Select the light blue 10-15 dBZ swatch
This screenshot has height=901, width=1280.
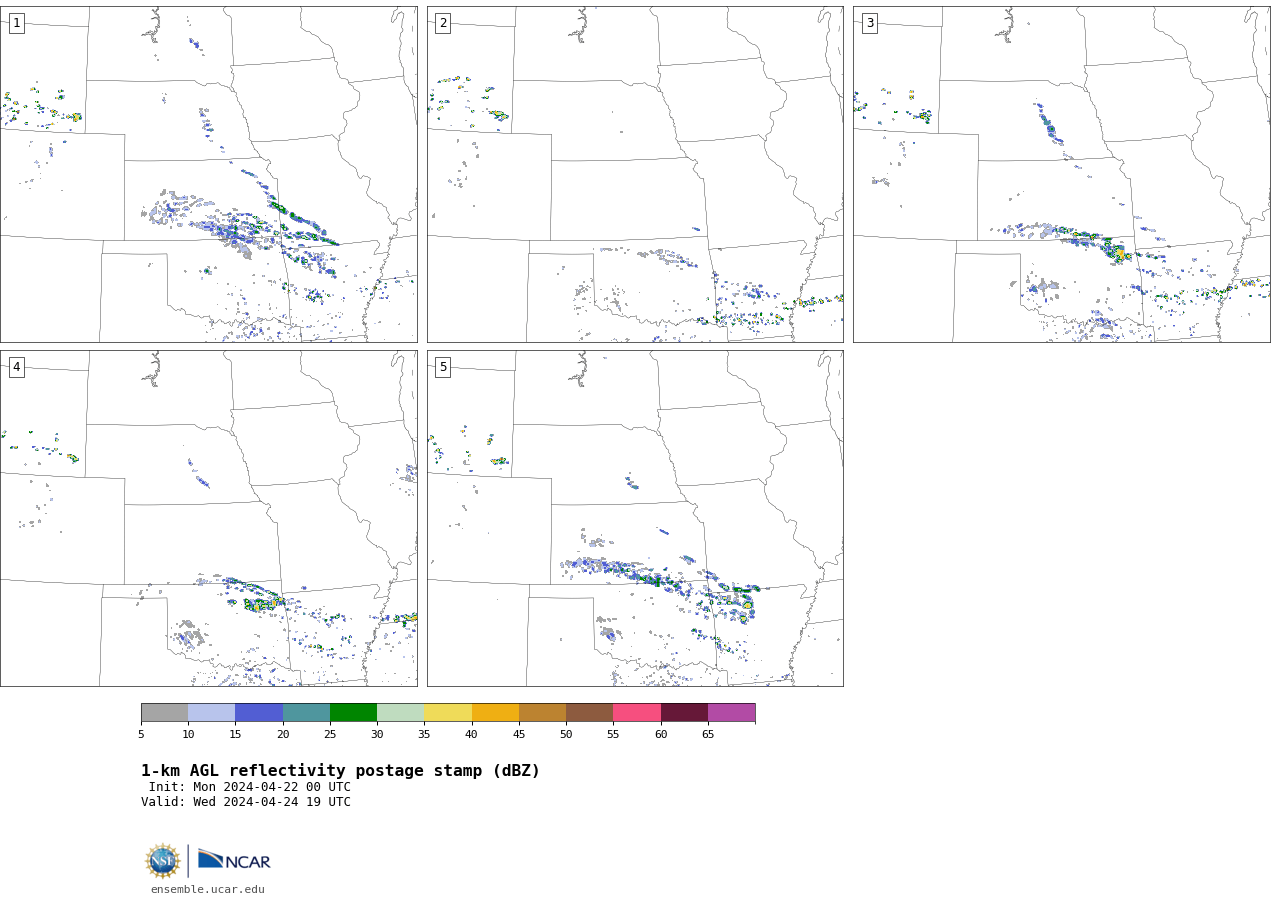[212, 712]
